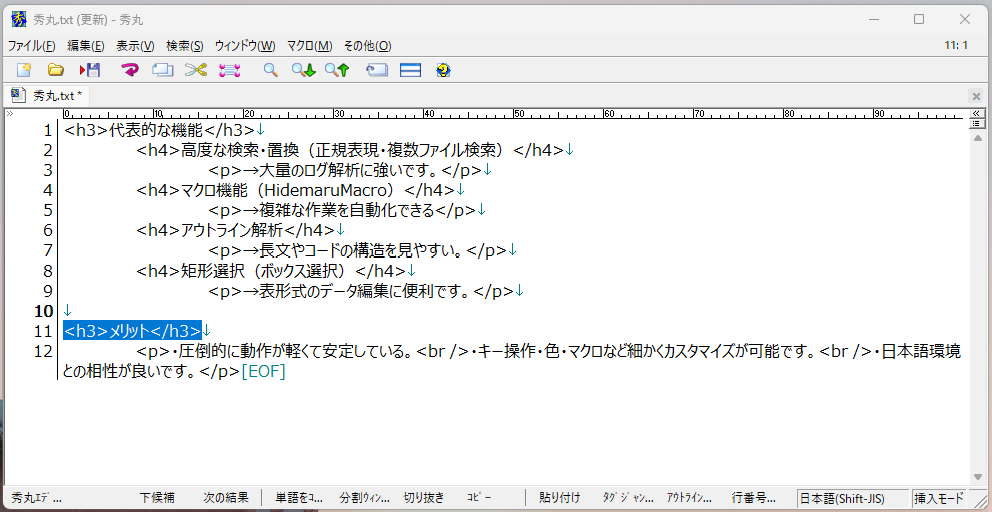Split the window using the blue bars icon

point(411,70)
